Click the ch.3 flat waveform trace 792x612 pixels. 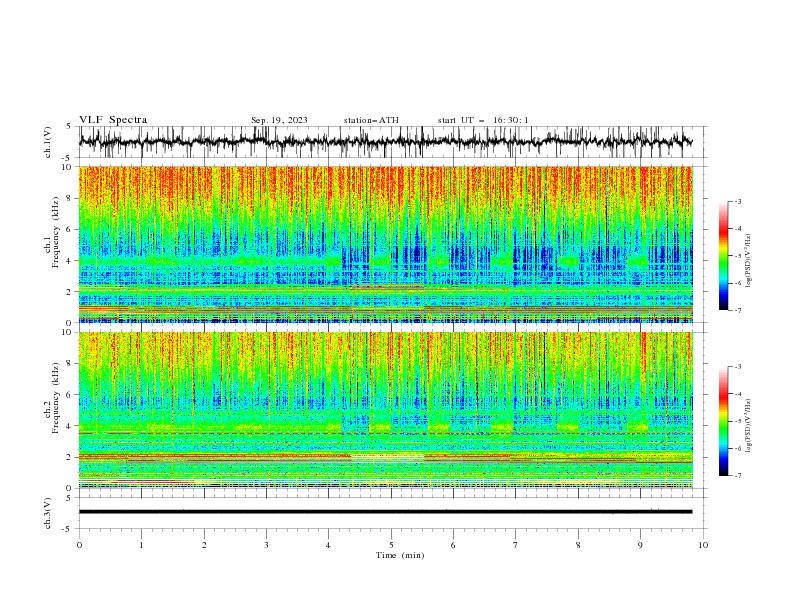click(x=385, y=512)
